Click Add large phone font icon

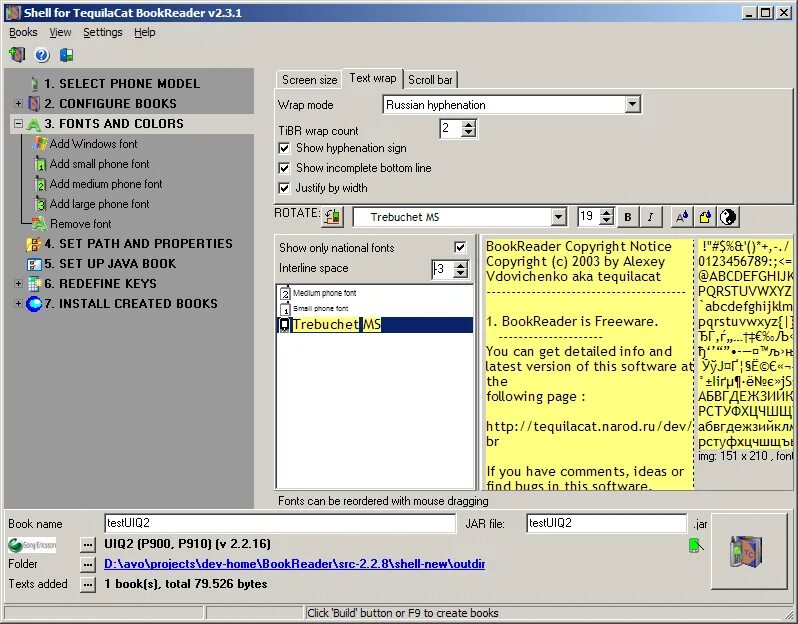pos(40,204)
